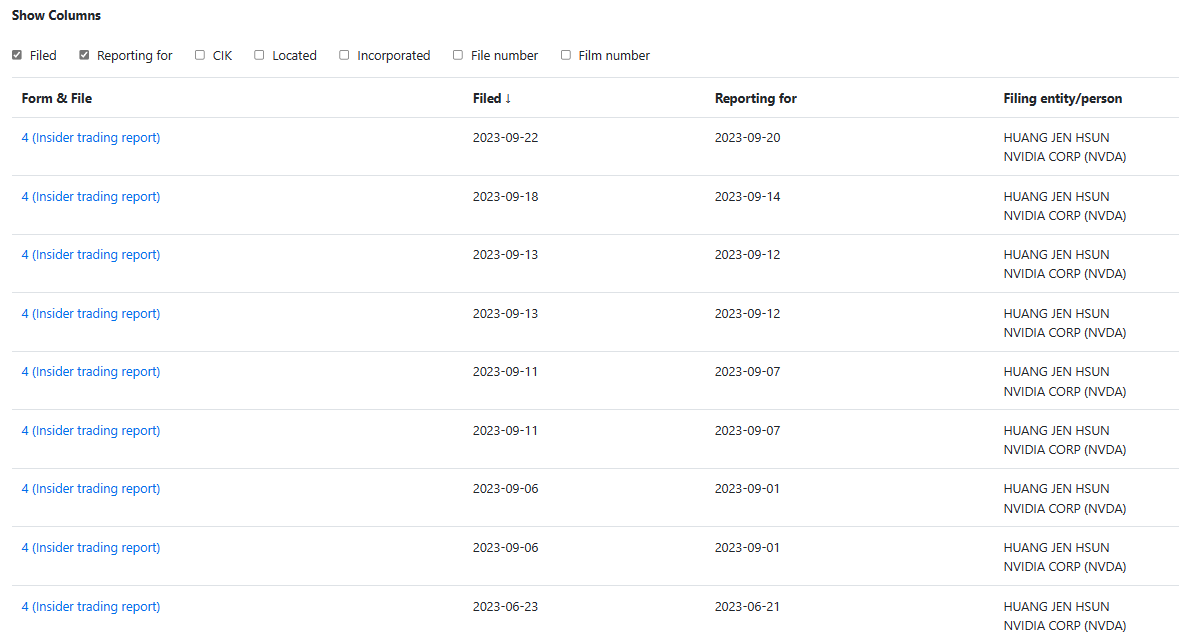Sort by the Form & File header
This screenshot has height=636, width=1179.
tap(56, 98)
